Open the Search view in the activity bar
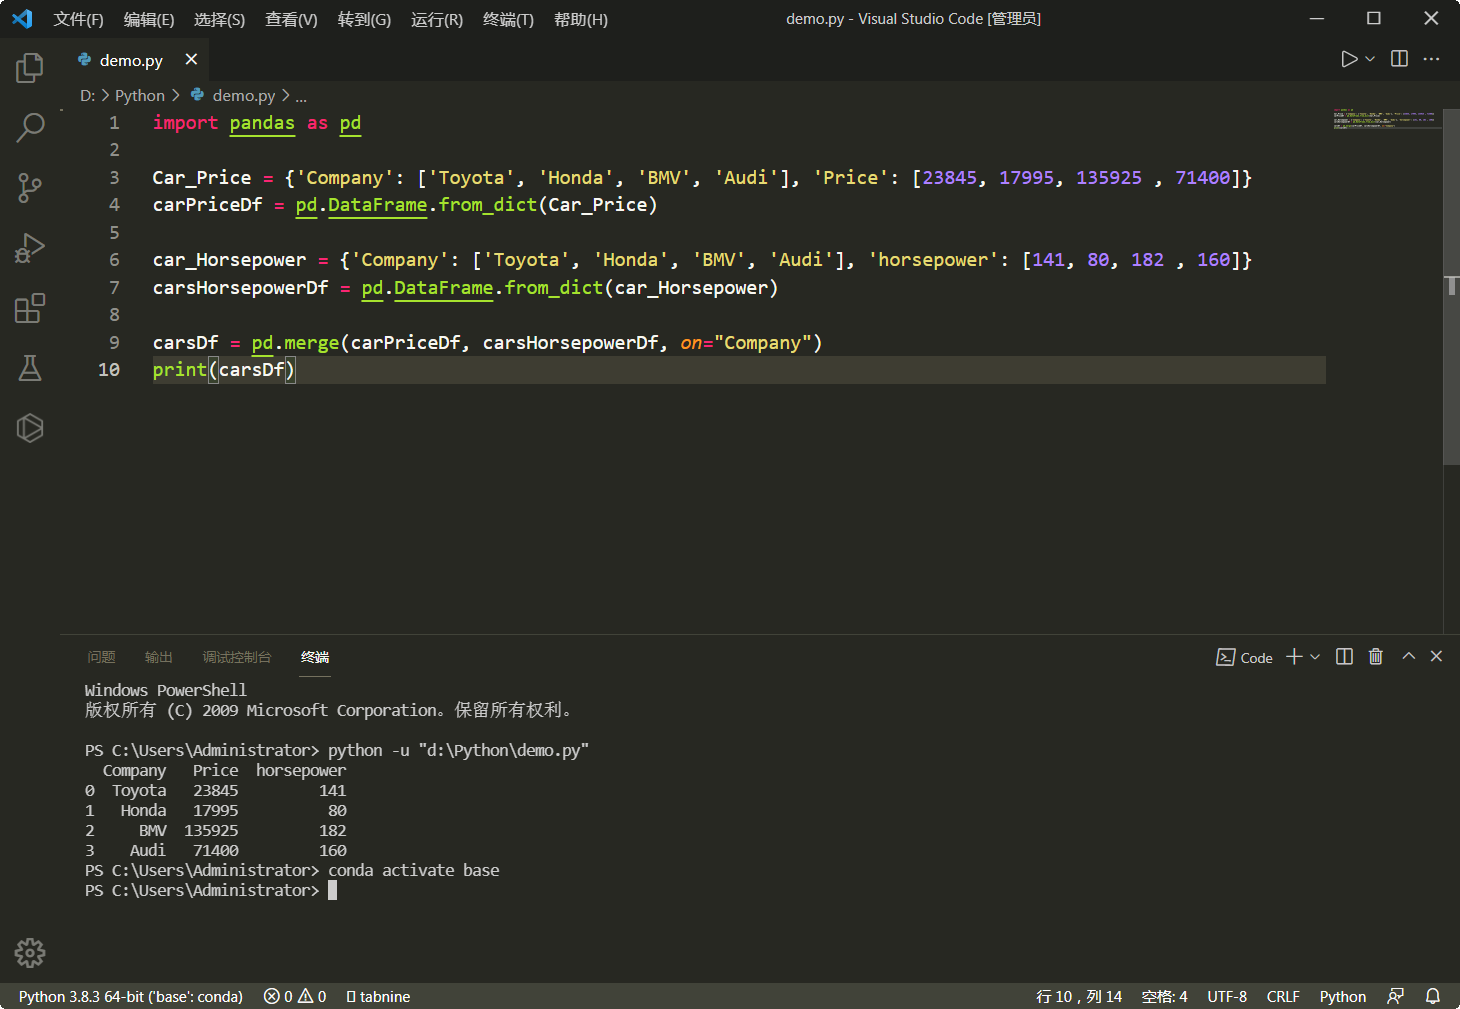 click(29, 128)
